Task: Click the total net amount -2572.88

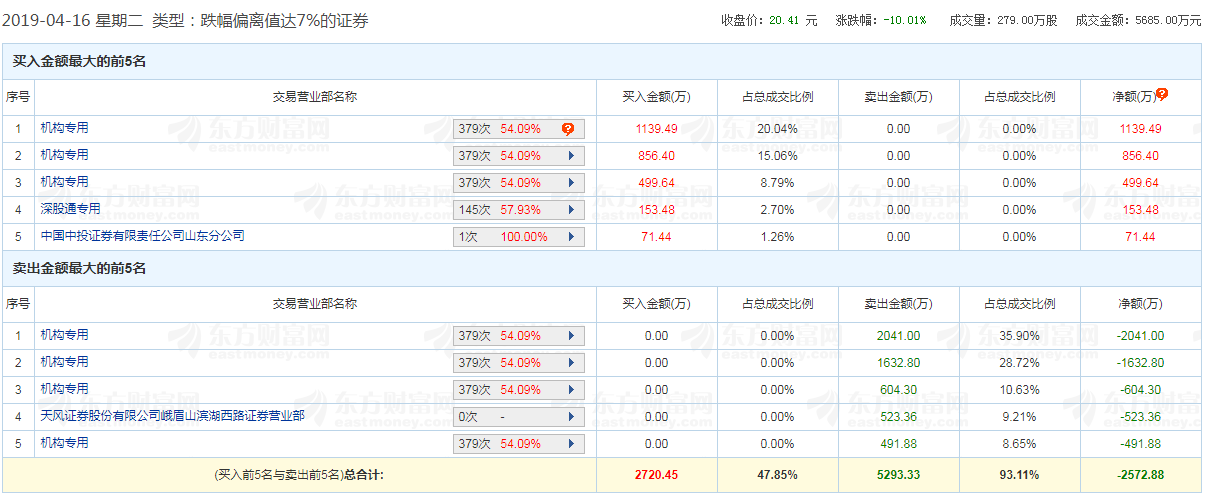Action: pyautogui.click(x=1141, y=475)
